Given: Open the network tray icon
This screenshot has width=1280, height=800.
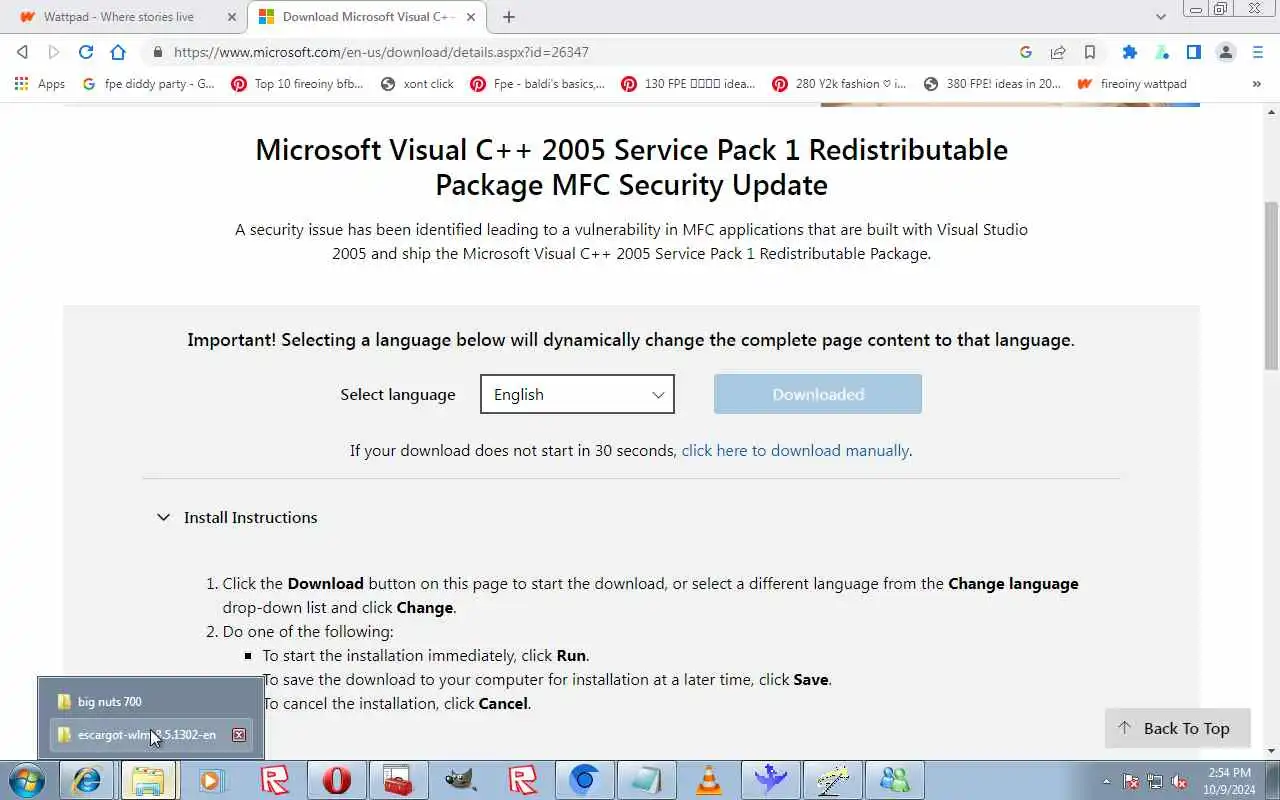Looking at the screenshot, I should coord(1156,782).
